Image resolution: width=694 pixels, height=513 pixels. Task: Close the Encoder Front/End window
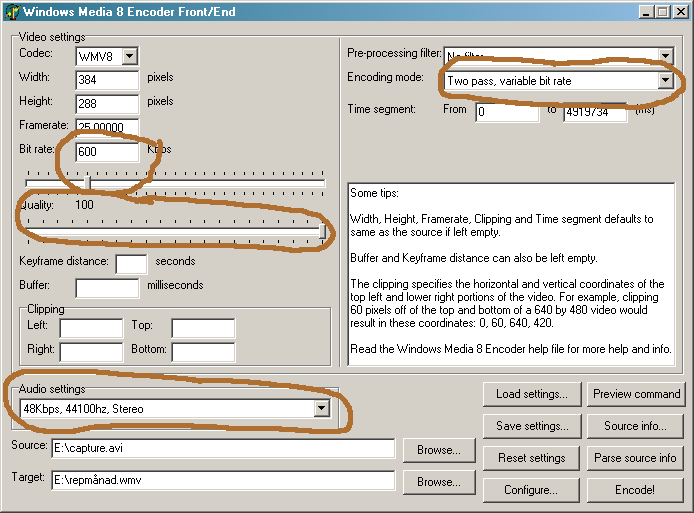pyautogui.click(x=680, y=12)
